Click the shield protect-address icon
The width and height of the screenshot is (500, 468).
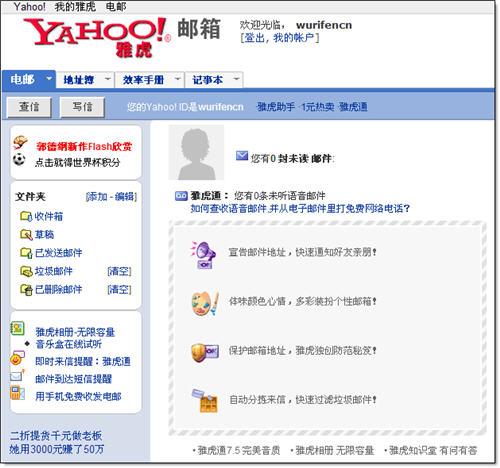pyautogui.click(x=205, y=353)
